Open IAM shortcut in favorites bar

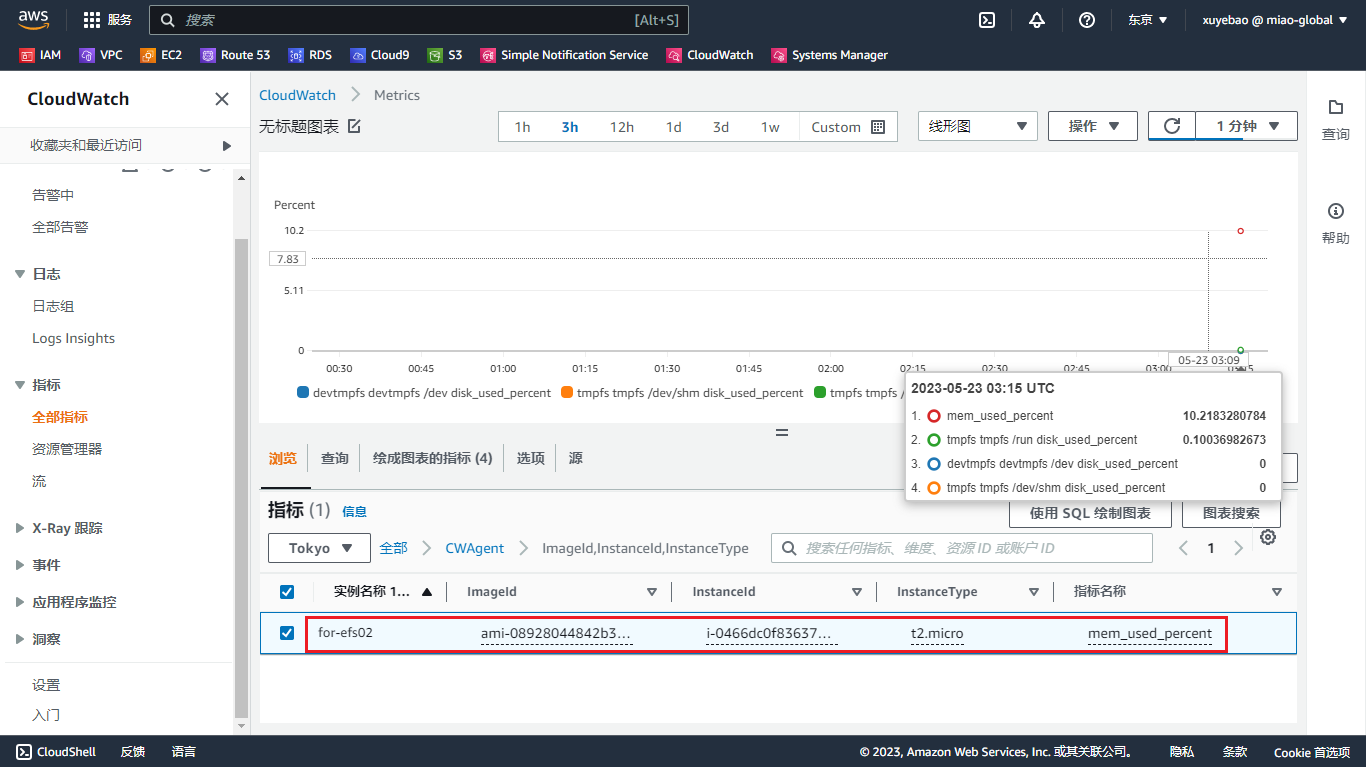(41, 55)
